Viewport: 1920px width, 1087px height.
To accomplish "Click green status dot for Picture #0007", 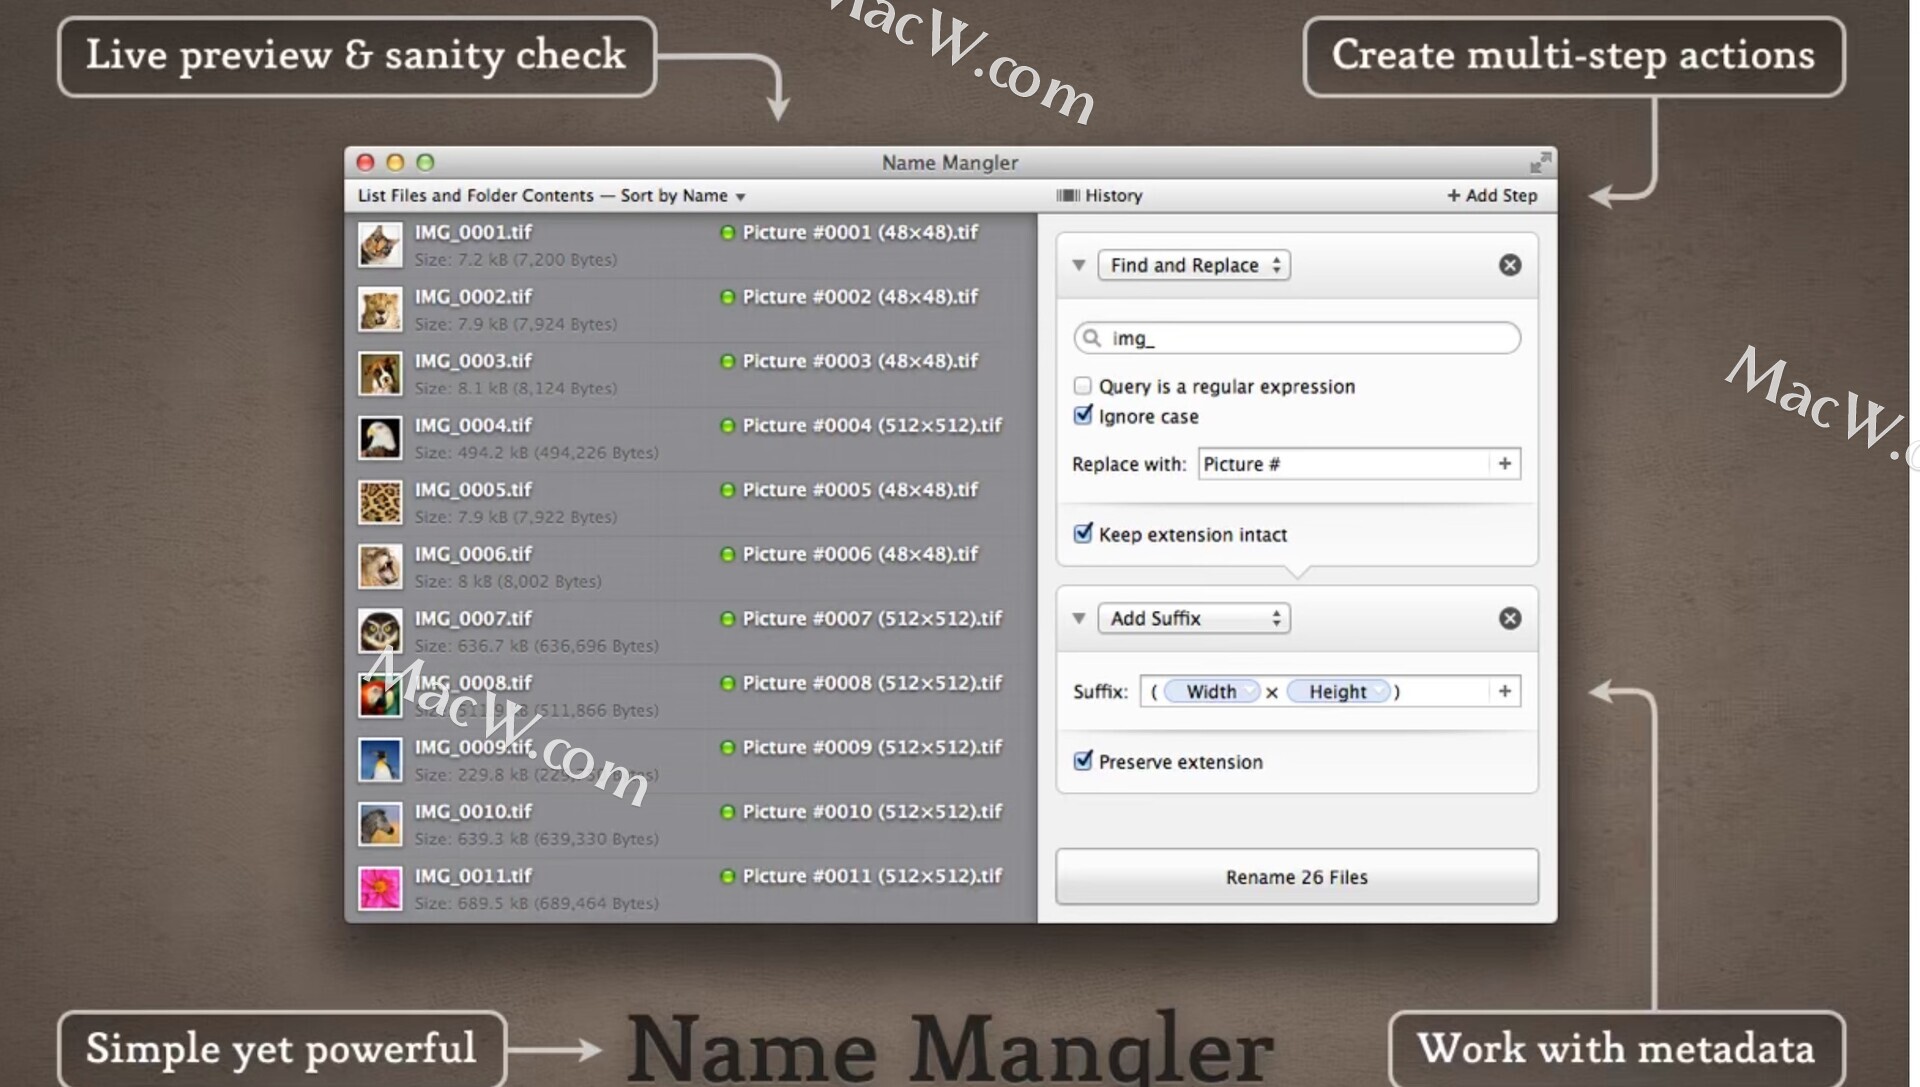I will (x=727, y=619).
